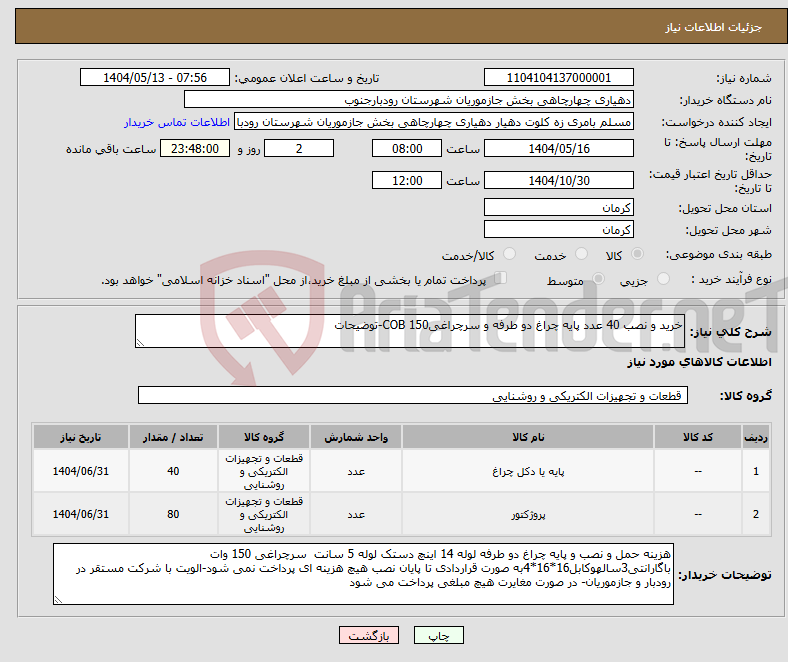
Task: Click the delivery city field کرمان
Action: tap(558, 229)
